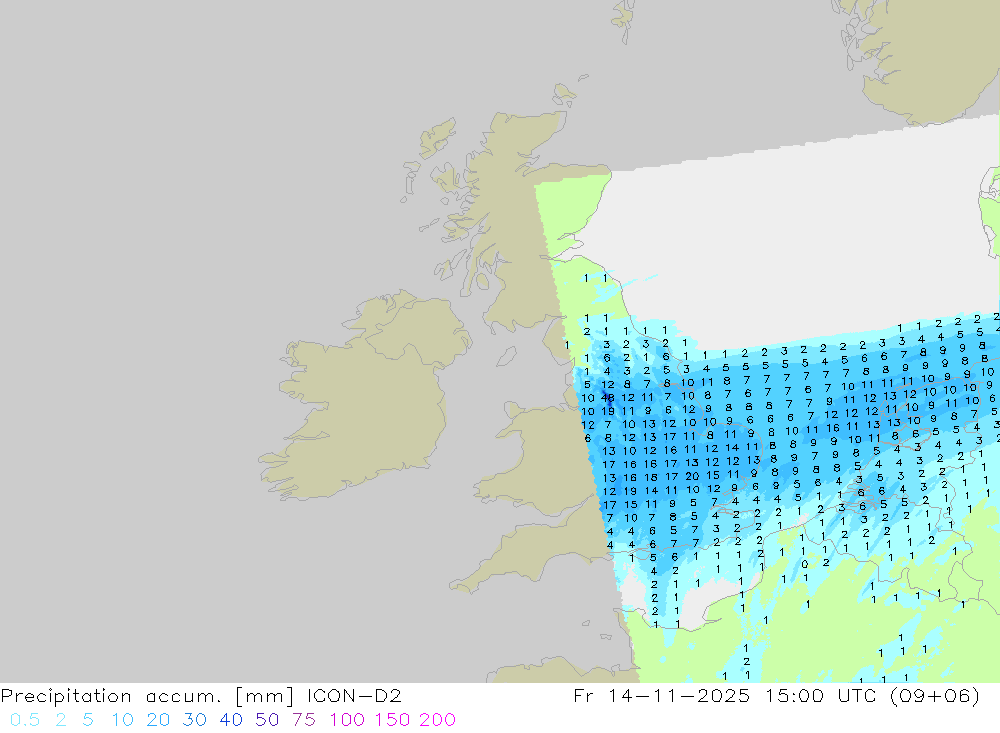1000x733 pixels.
Task: Select the 150 legend value
Action: tap(392, 720)
